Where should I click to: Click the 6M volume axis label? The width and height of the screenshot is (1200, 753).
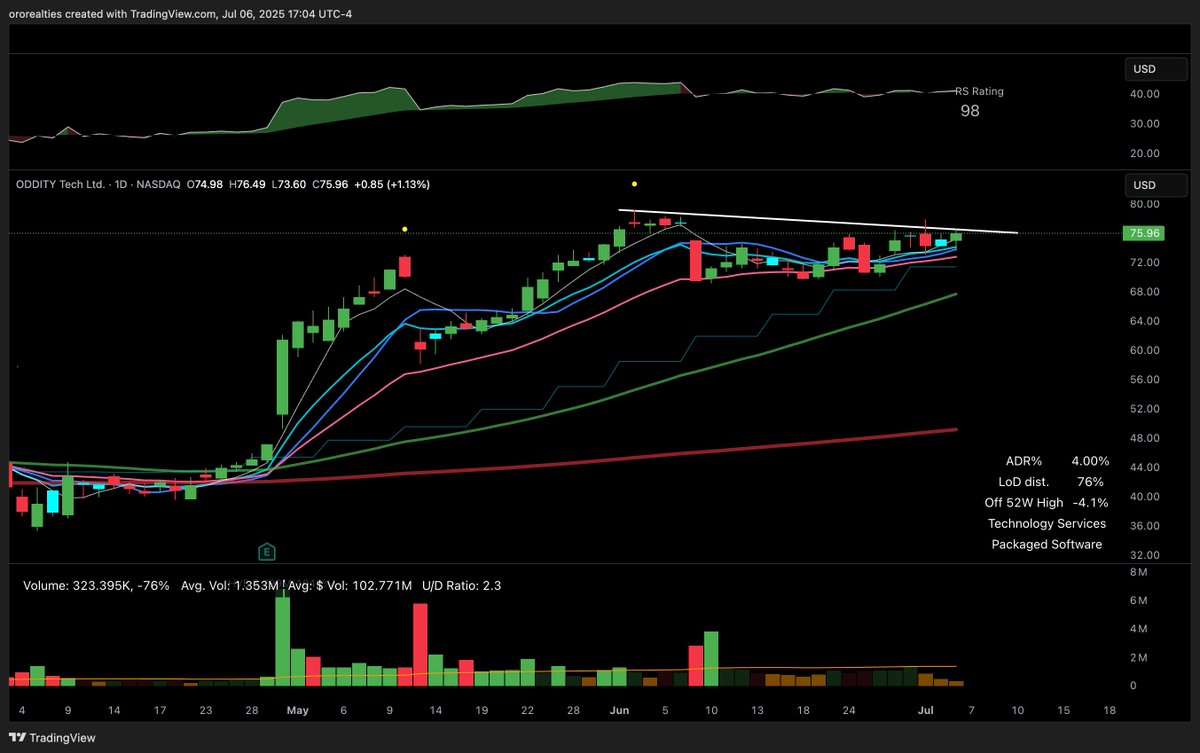[x=1137, y=600]
